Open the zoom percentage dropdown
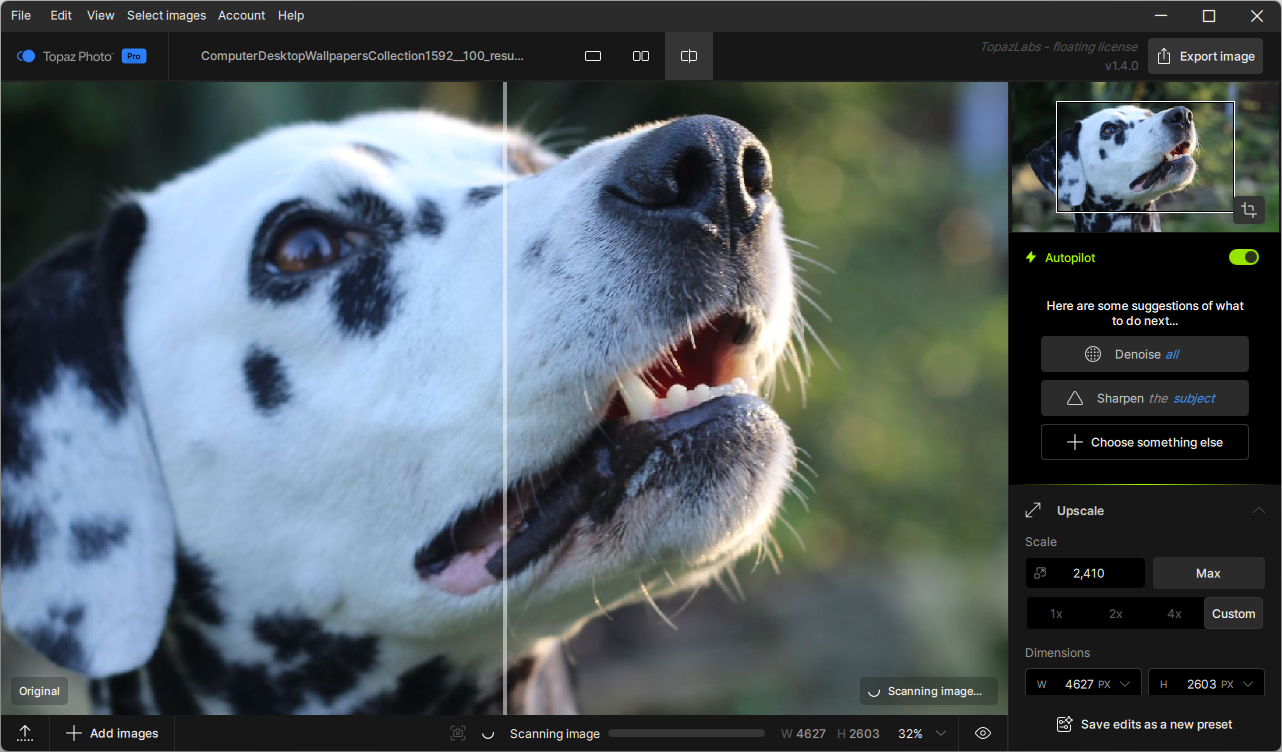 (940, 733)
